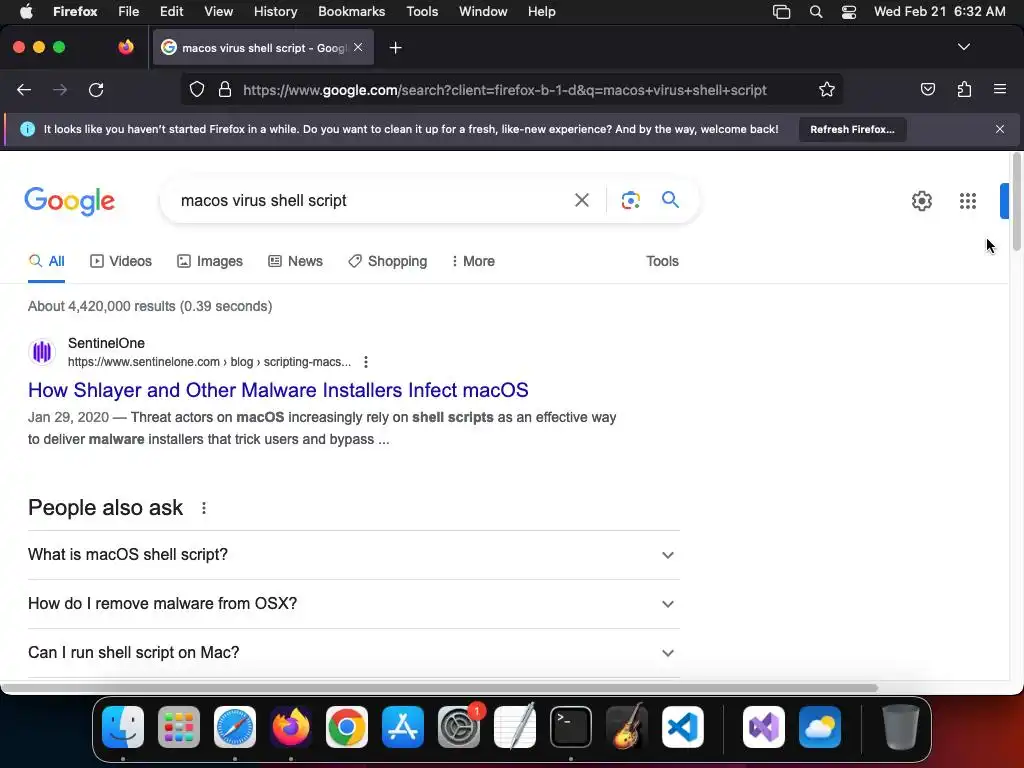The image size is (1024, 768).
Task: Open SentinelOne result options dots
Action: 366,362
